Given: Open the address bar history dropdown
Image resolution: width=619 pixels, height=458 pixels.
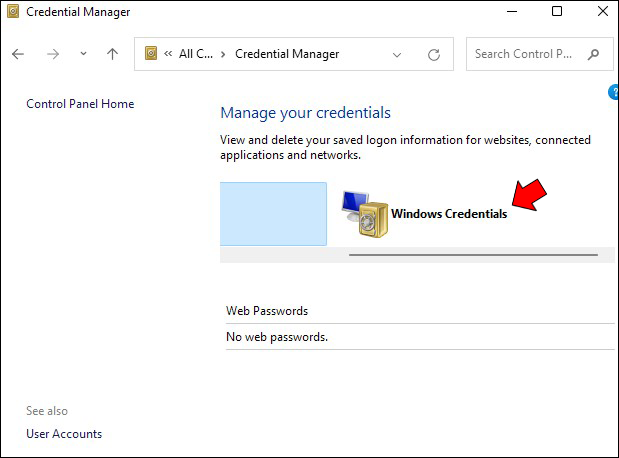Looking at the screenshot, I should [397, 54].
